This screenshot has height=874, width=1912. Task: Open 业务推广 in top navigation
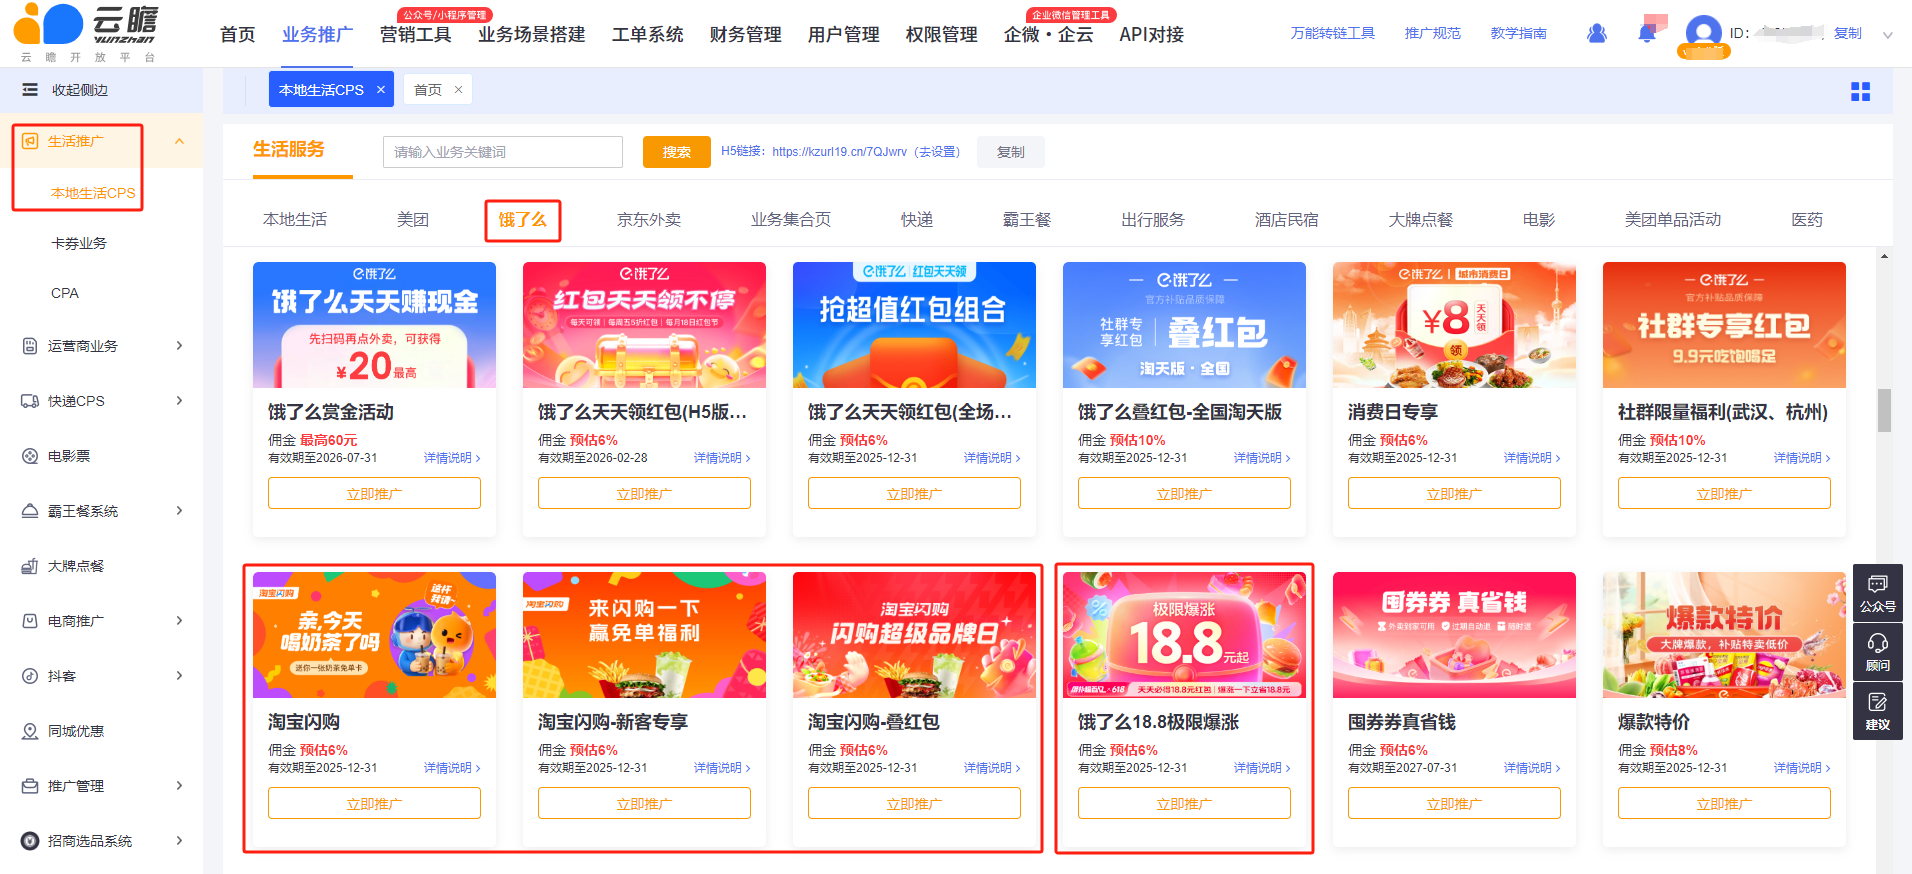[317, 35]
